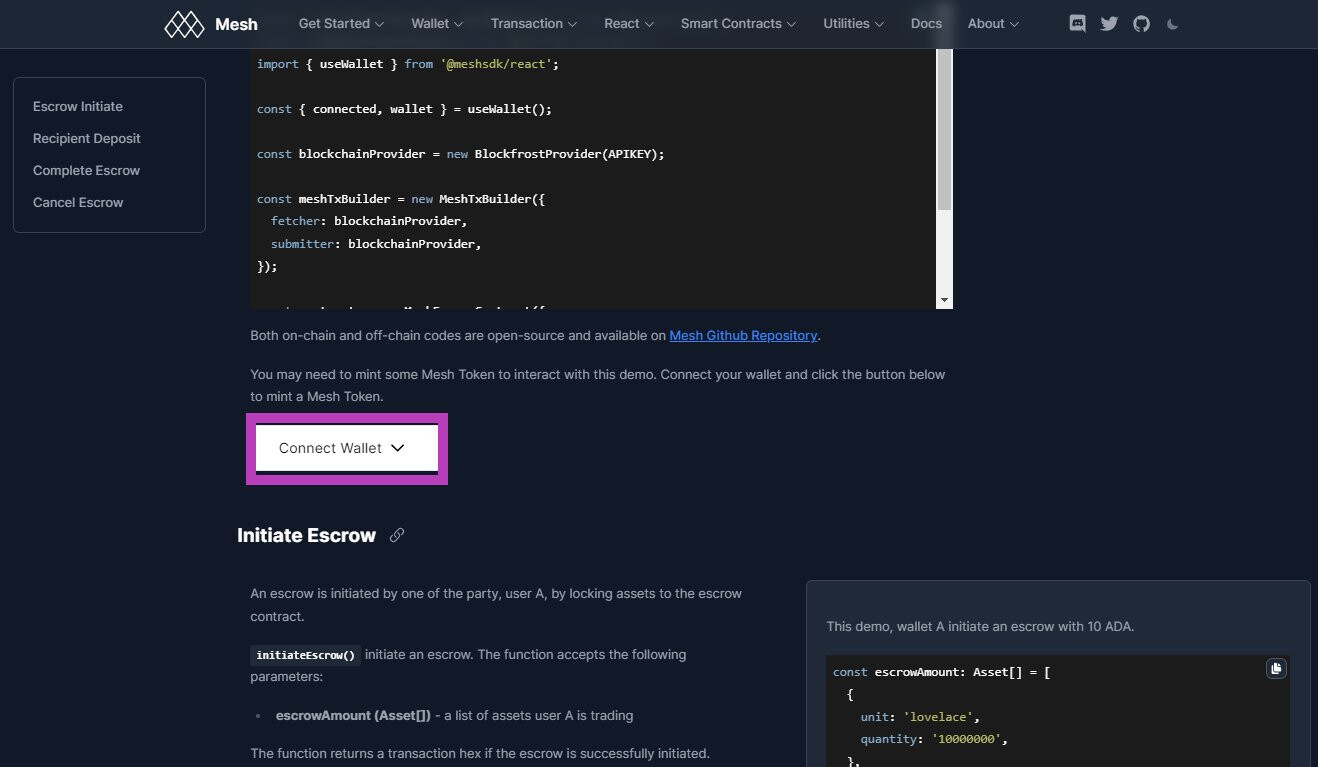Jump to Recipient Deposit section
The height and width of the screenshot is (767, 1318).
tap(87, 138)
